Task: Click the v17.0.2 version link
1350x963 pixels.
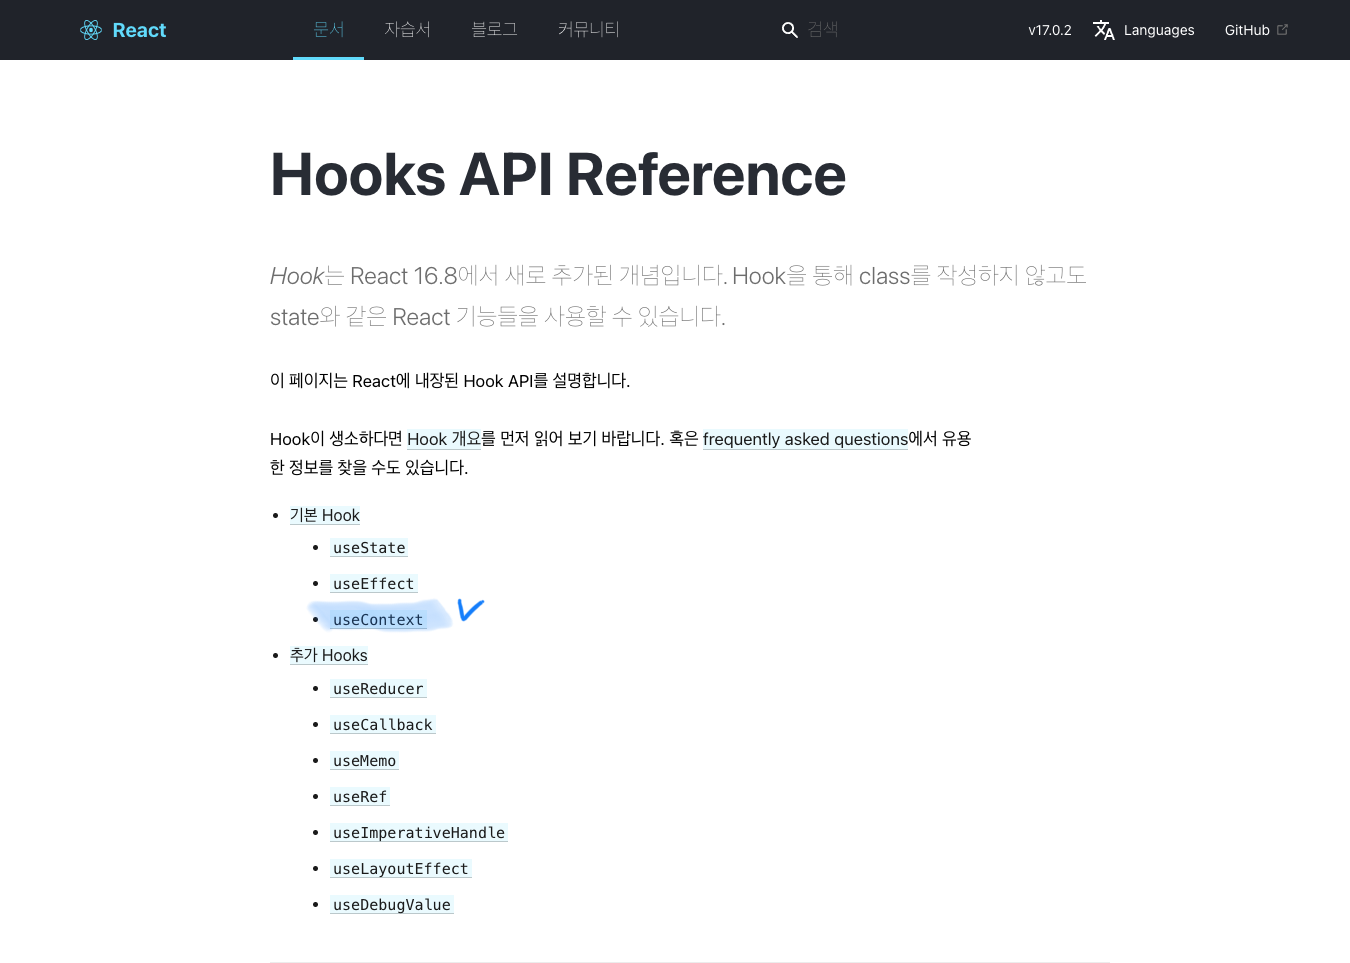Action: coord(1050,30)
